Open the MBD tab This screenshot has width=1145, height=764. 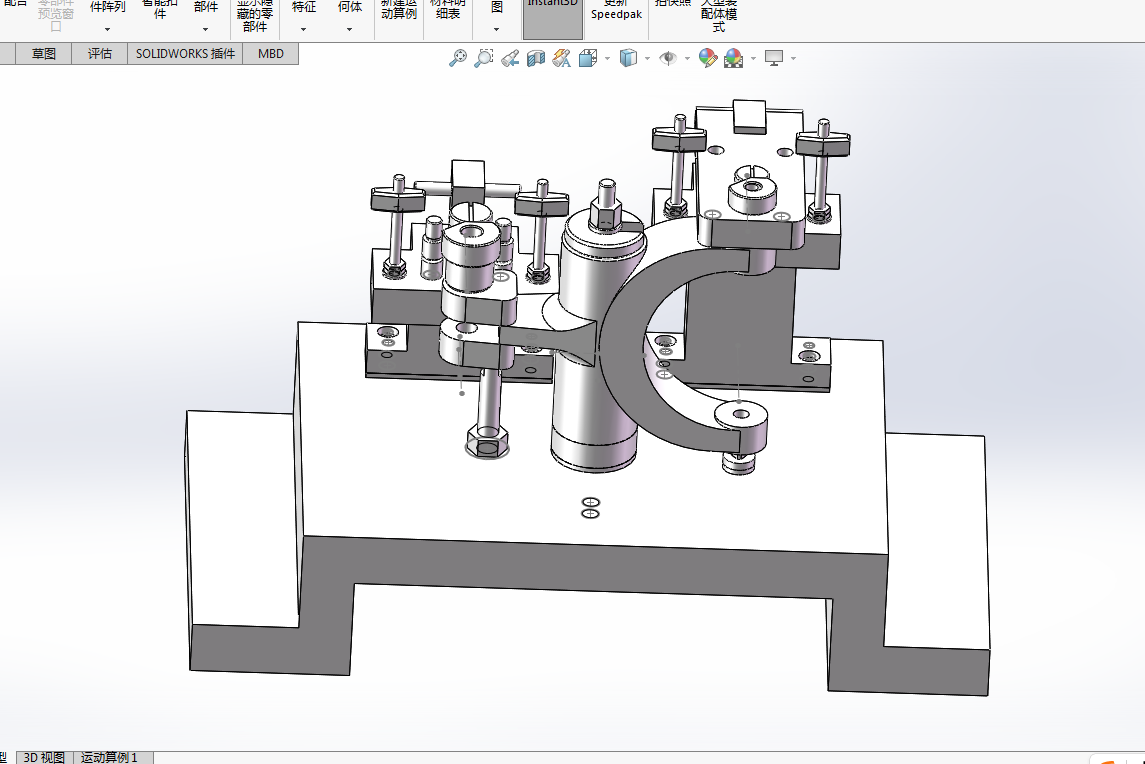271,53
